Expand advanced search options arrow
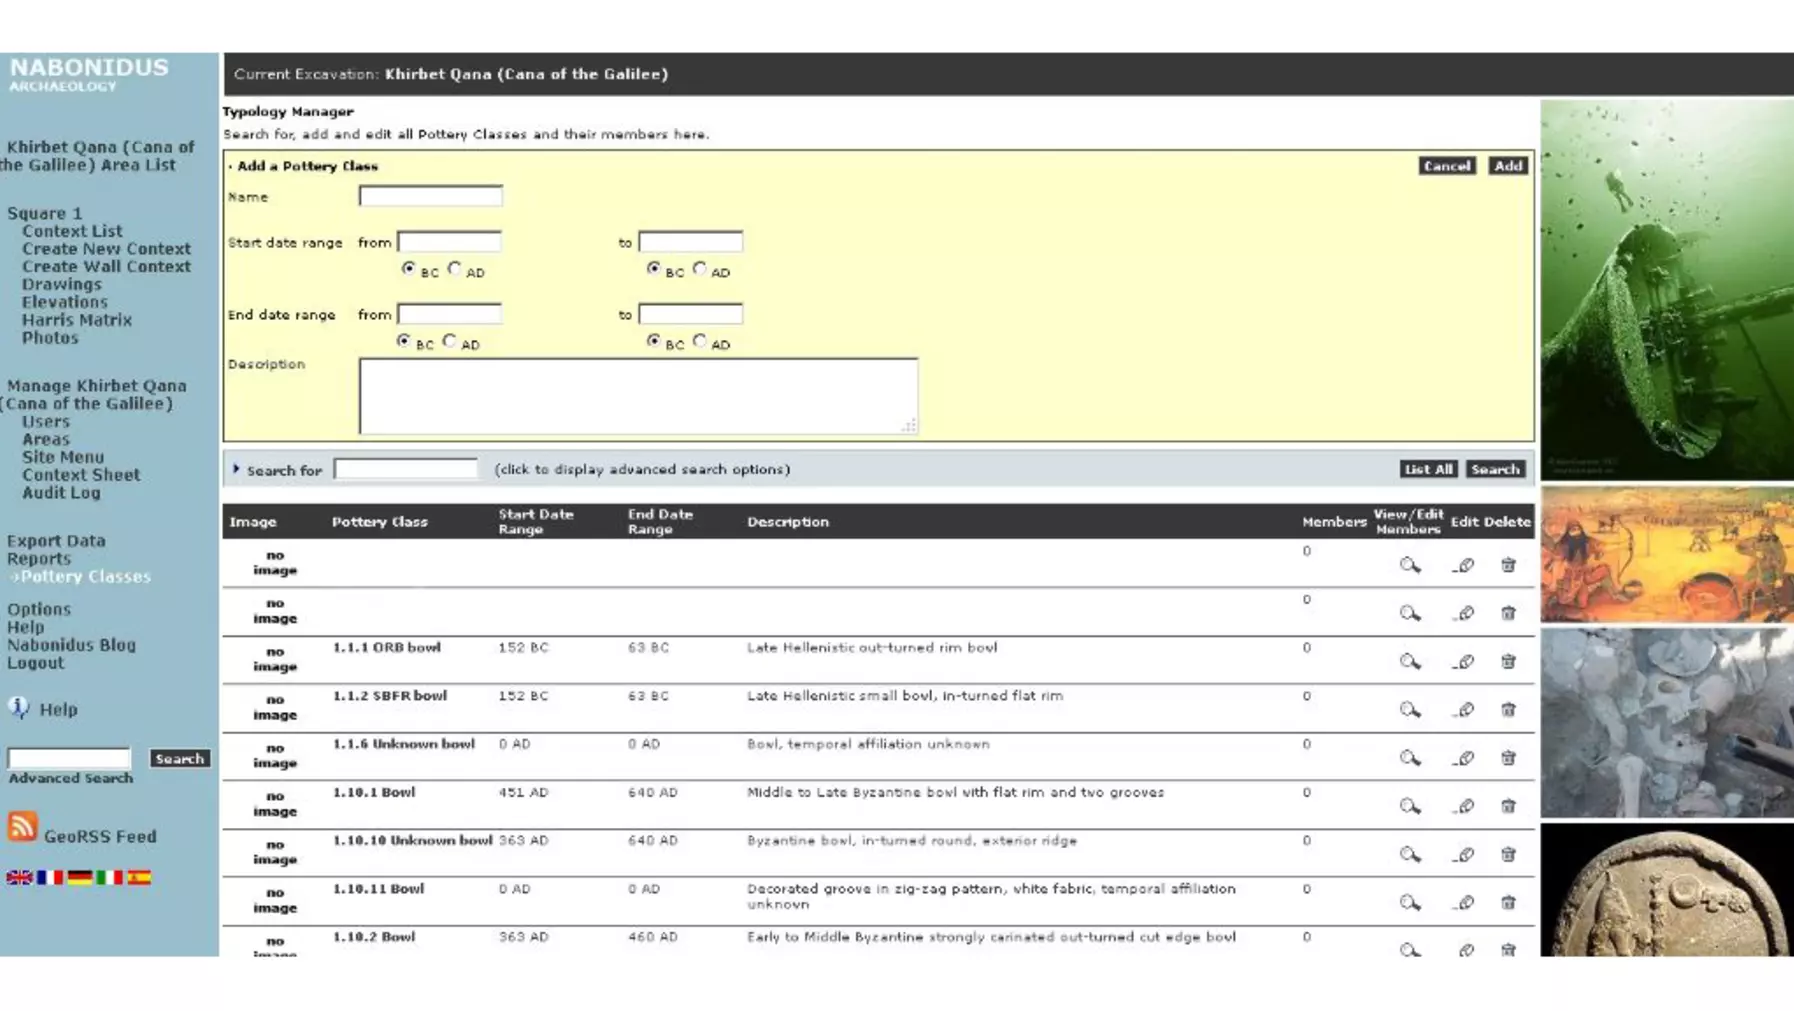The image size is (1794, 1011). [x=237, y=469]
